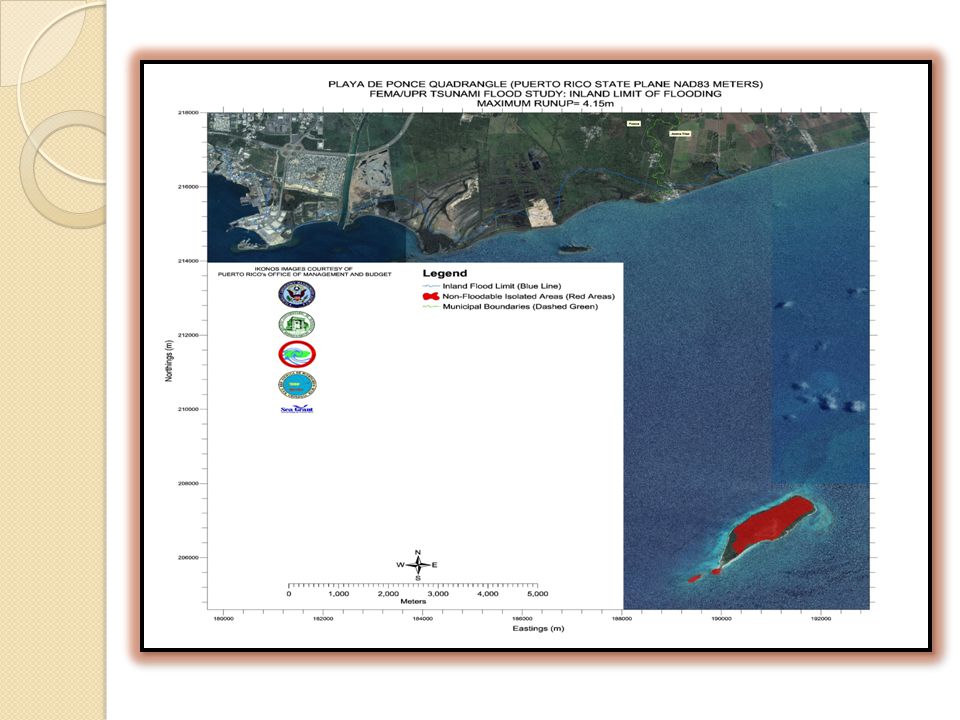Click the '2,000' scale bar label
Image resolution: width=960 pixels, height=720 pixels.
[x=388, y=594]
